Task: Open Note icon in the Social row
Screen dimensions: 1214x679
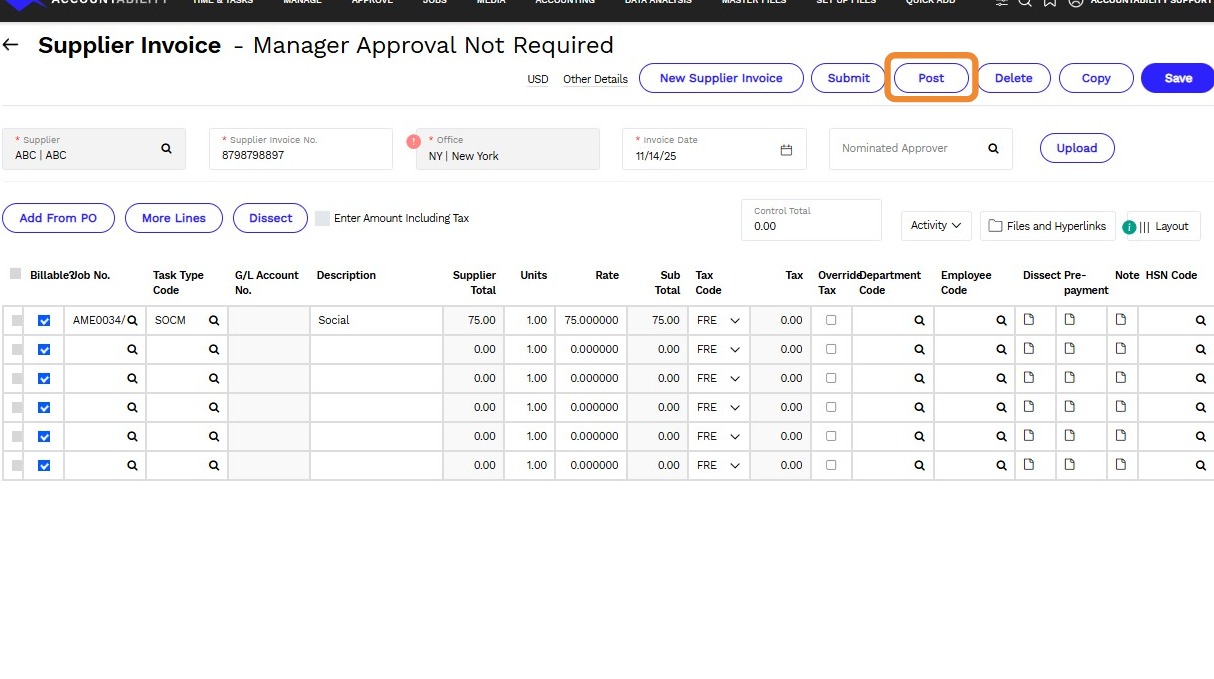Action: 1120,320
